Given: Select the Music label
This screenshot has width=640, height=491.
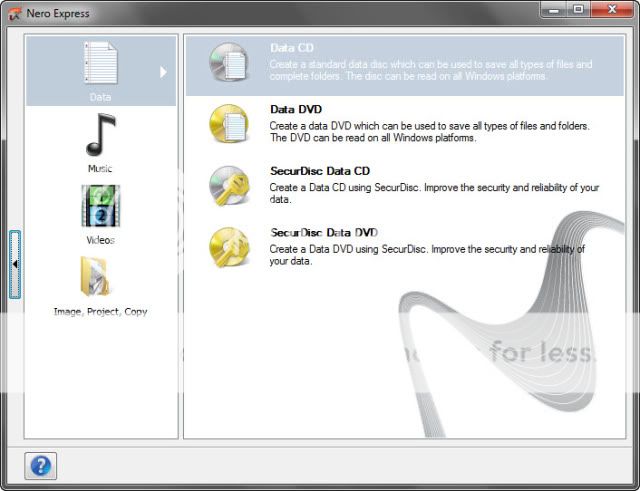Looking at the screenshot, I should 100,169.
